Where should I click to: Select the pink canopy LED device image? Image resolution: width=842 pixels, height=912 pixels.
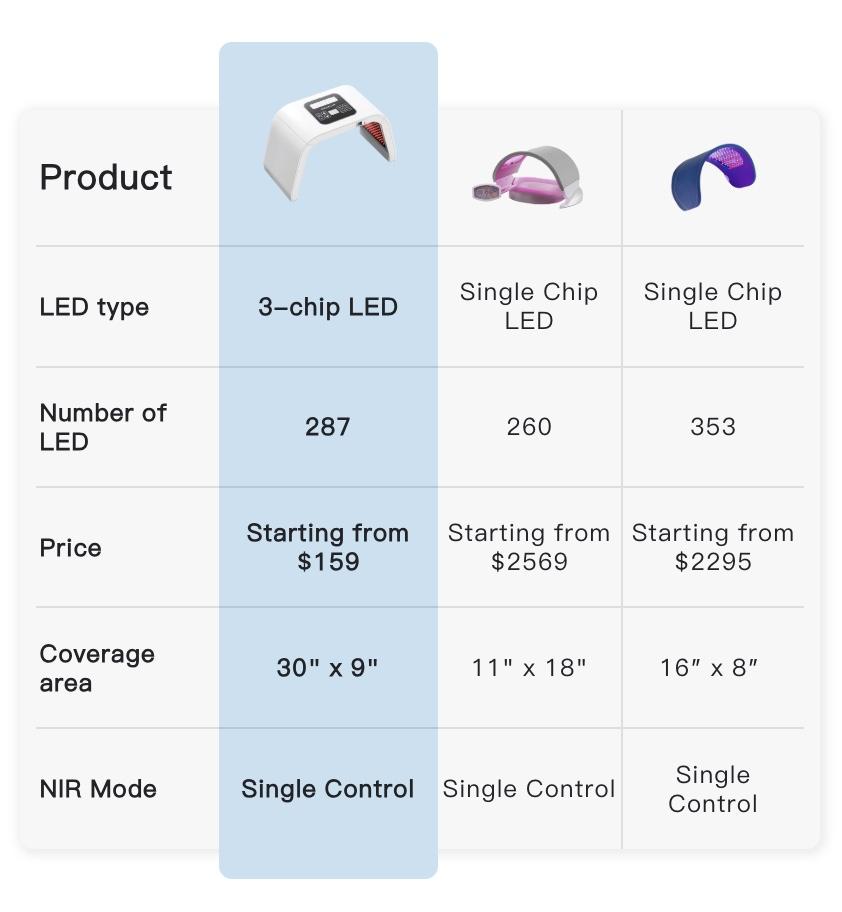528,177
